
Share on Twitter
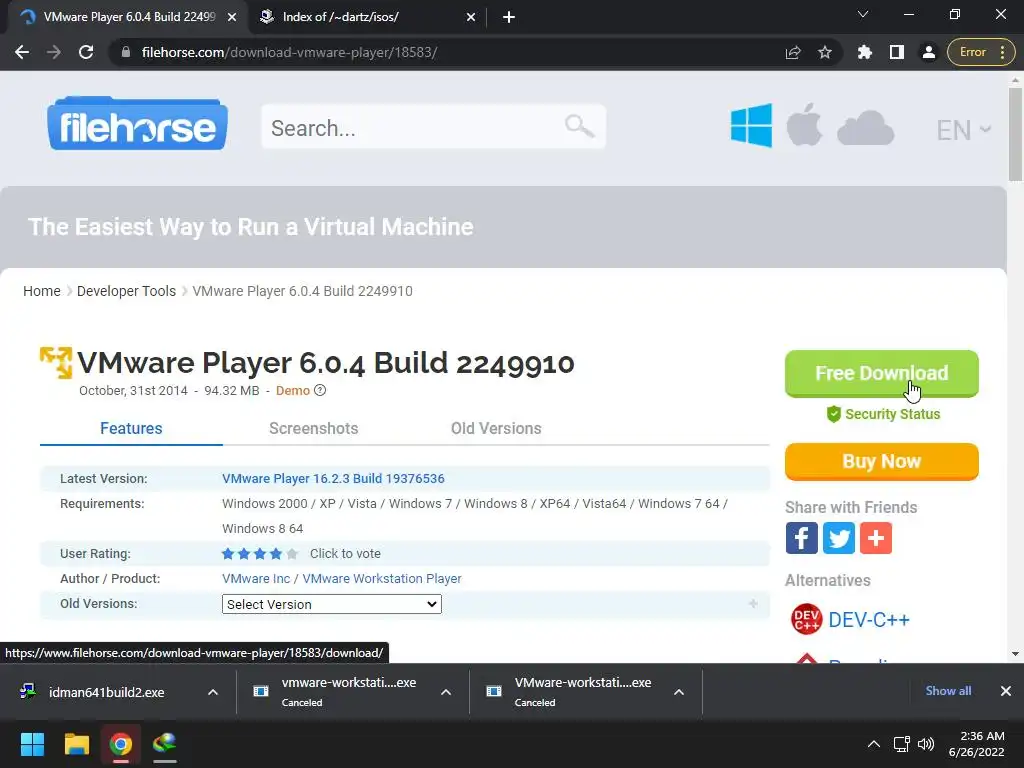pos(839,538)
